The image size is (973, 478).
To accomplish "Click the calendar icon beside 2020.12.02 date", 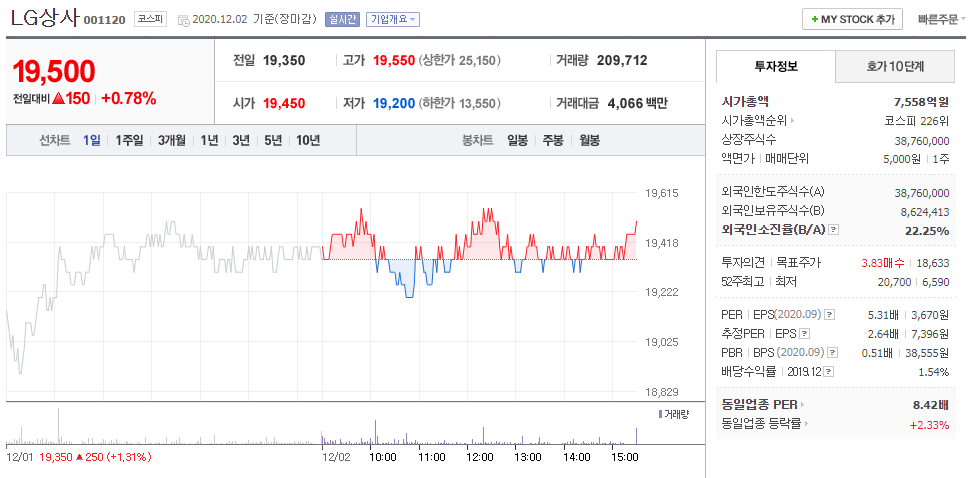I will [184, 20].
